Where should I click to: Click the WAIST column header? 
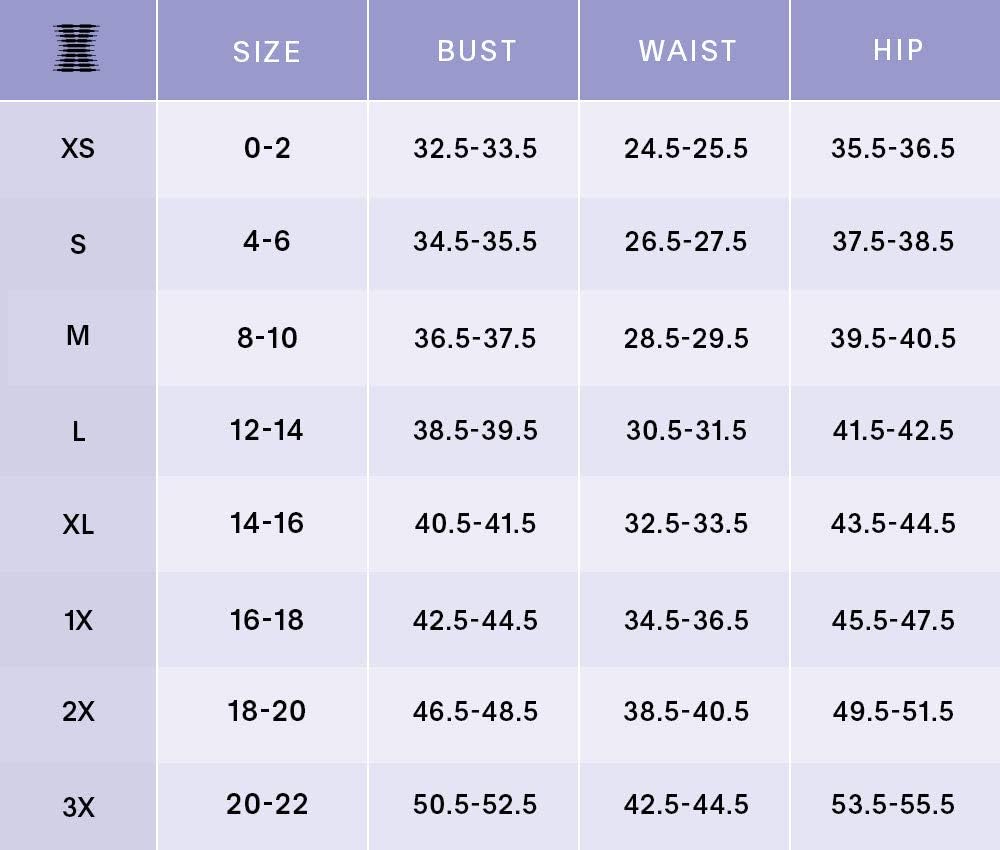coord(688,51)
